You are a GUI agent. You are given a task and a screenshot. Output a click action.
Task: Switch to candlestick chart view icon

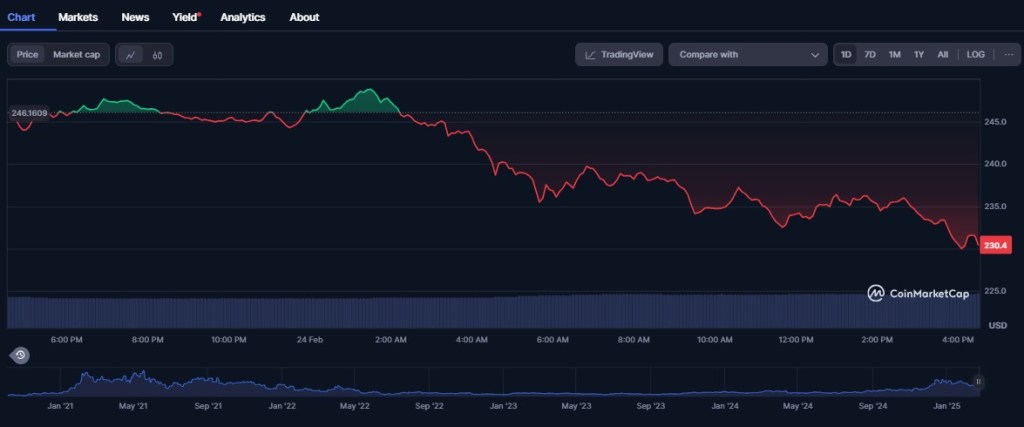click(x=158, y=55)
